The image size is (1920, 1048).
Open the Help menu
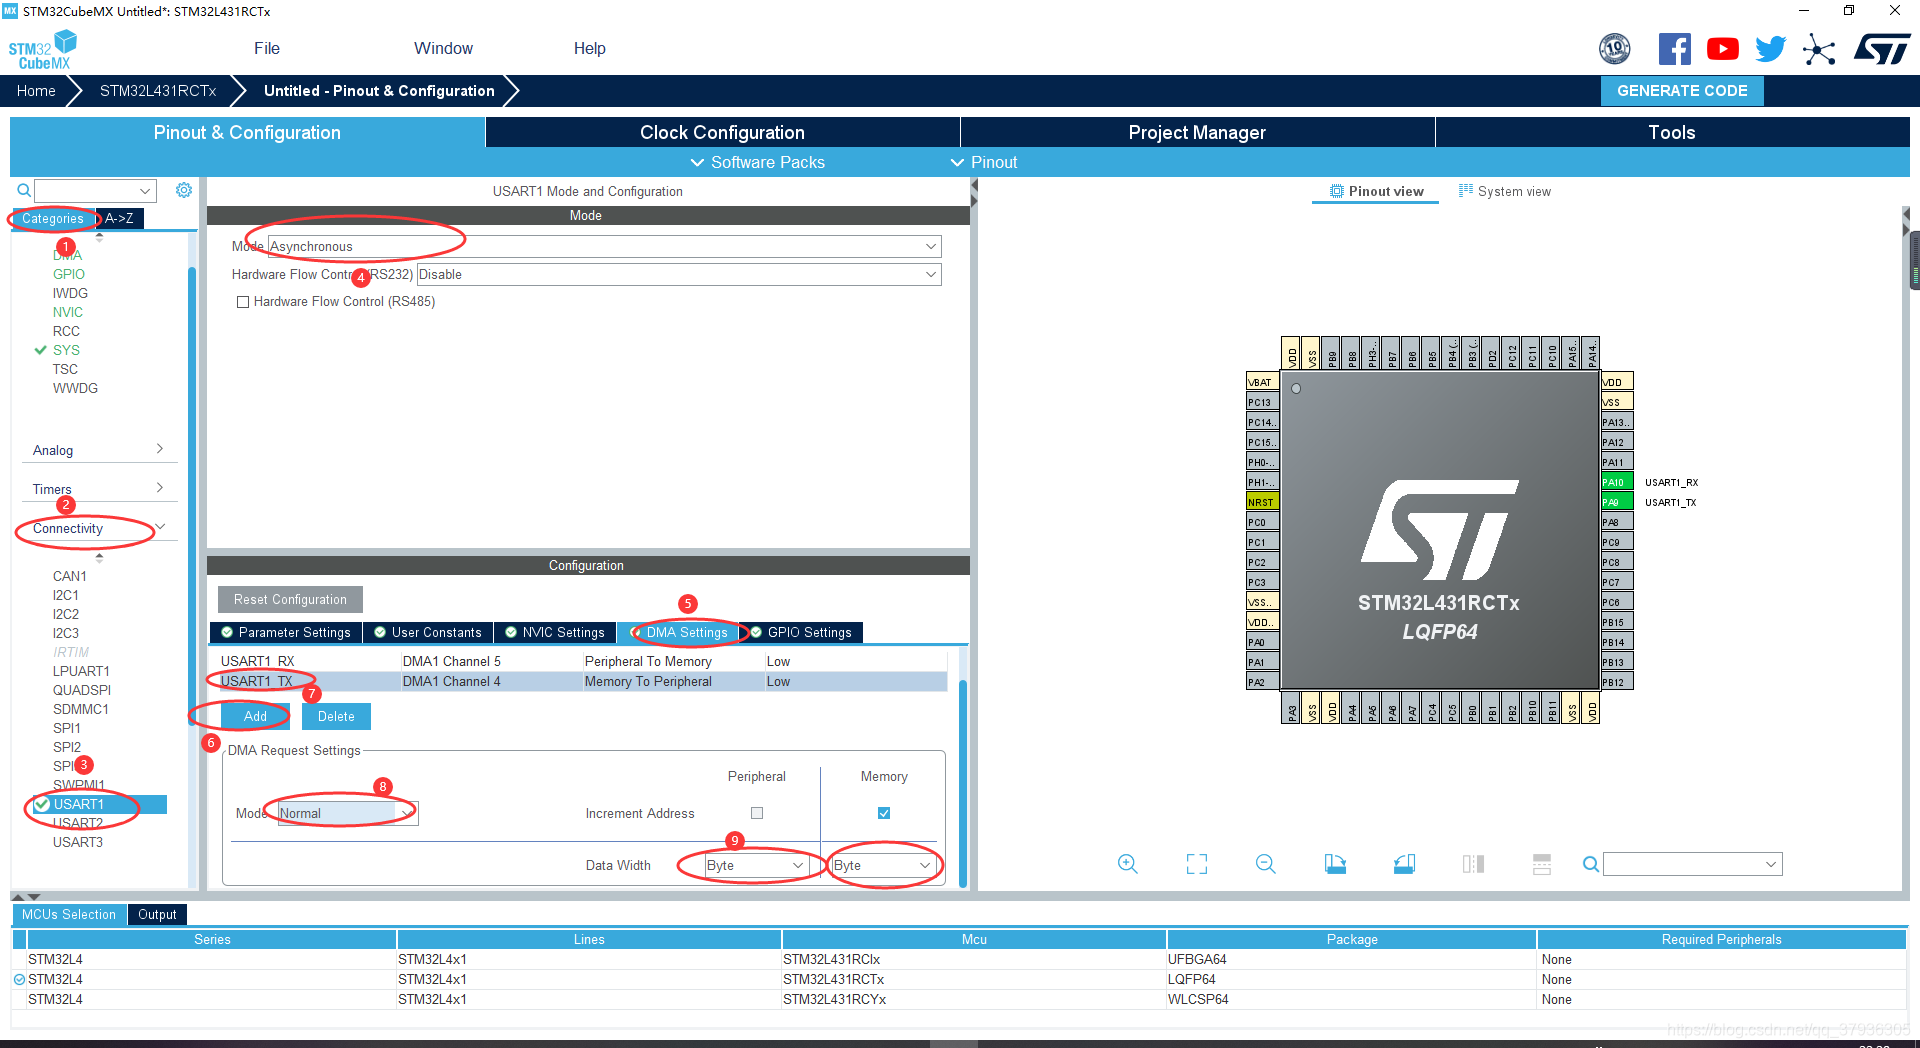pyautogui.click(x=589, y=48)
